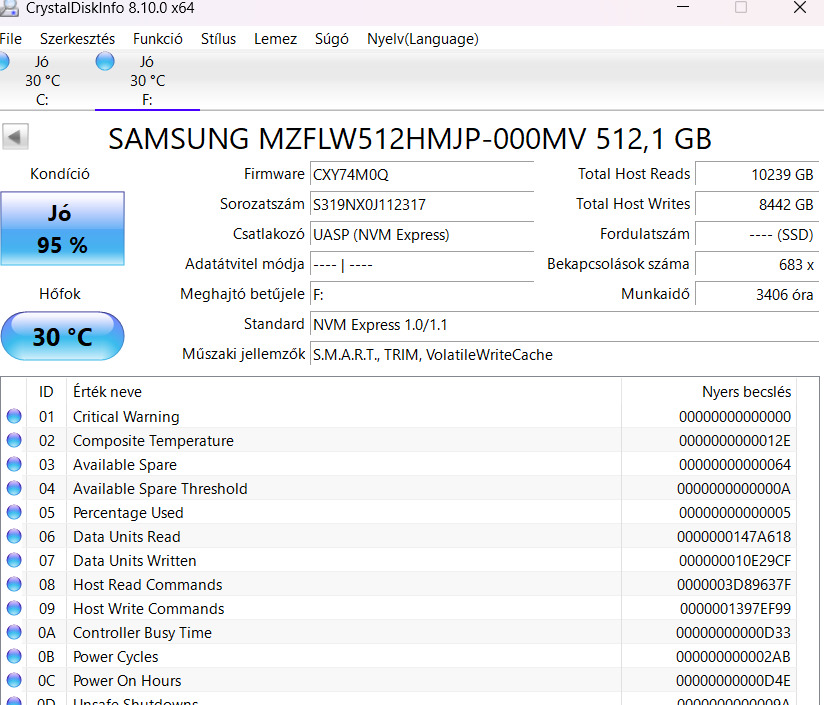The height and width of the screenshot is (705, 824).
Task: Click status orb for Data Units Written row
Action: click(14, 561)
